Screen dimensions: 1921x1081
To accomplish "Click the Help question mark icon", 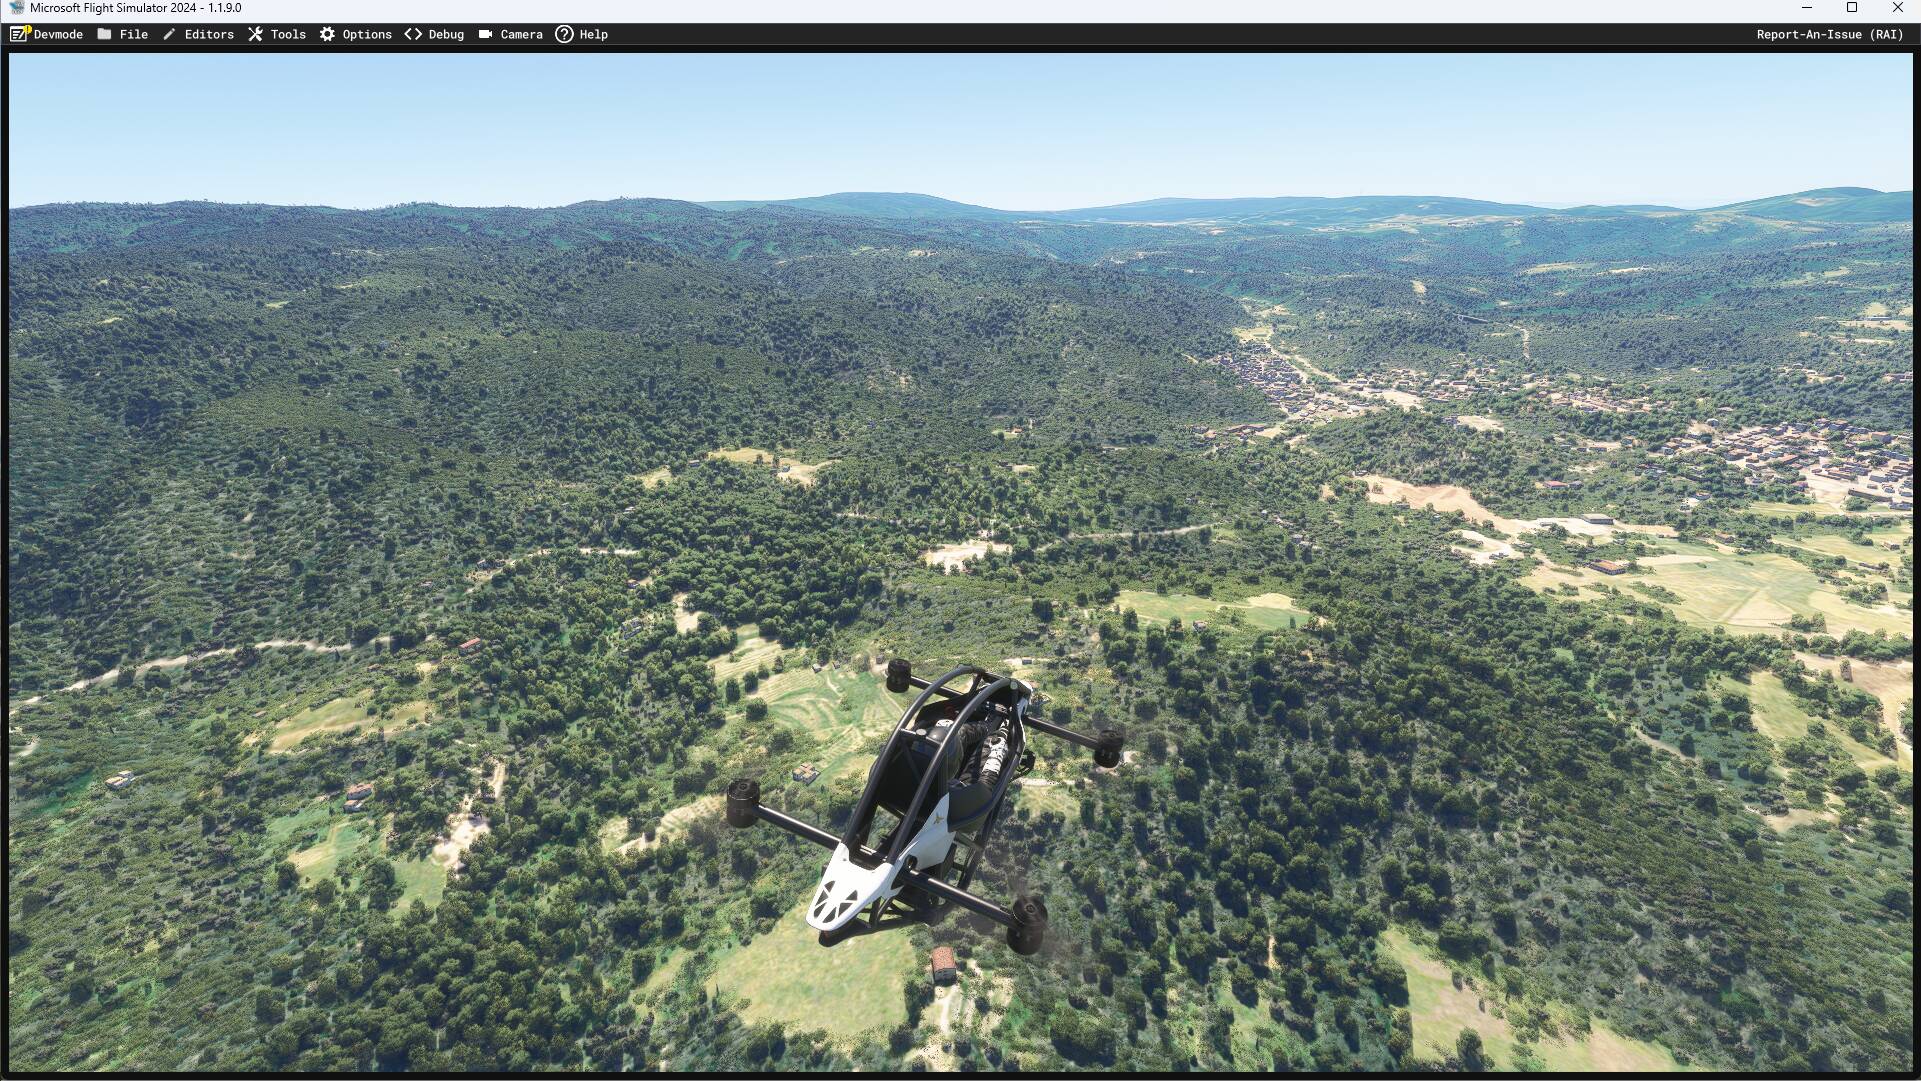I will tap(564, 34).
